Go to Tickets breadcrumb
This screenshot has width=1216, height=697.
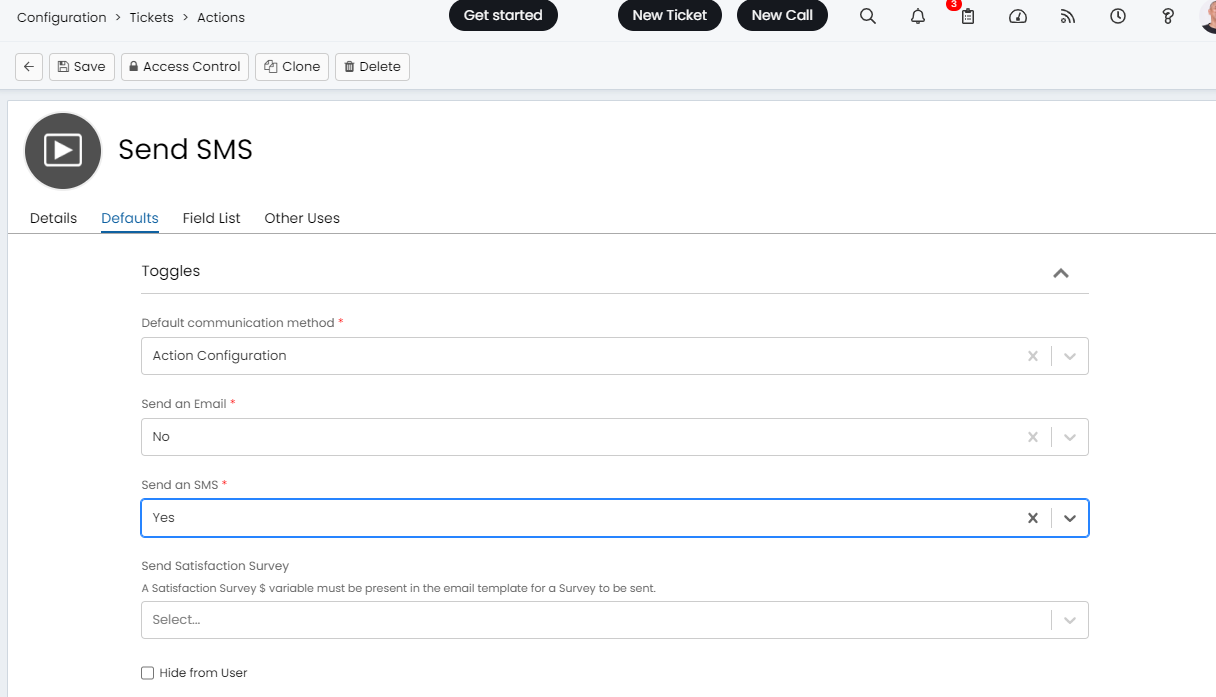pyautogui.click(x=152, y=17)
